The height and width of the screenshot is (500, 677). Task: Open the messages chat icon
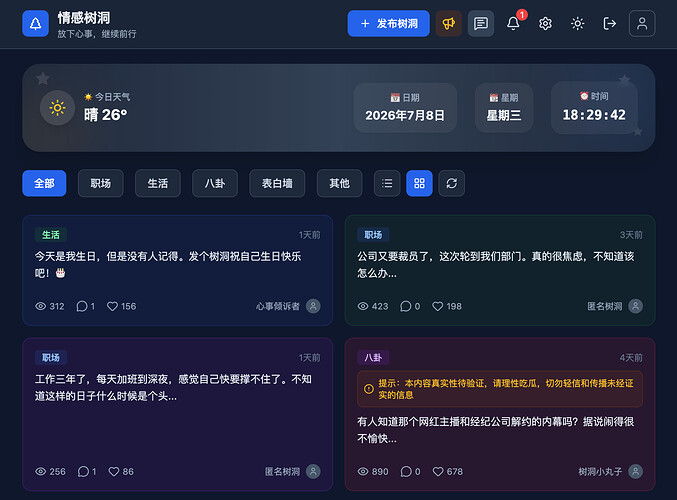(x=481, y=23)
